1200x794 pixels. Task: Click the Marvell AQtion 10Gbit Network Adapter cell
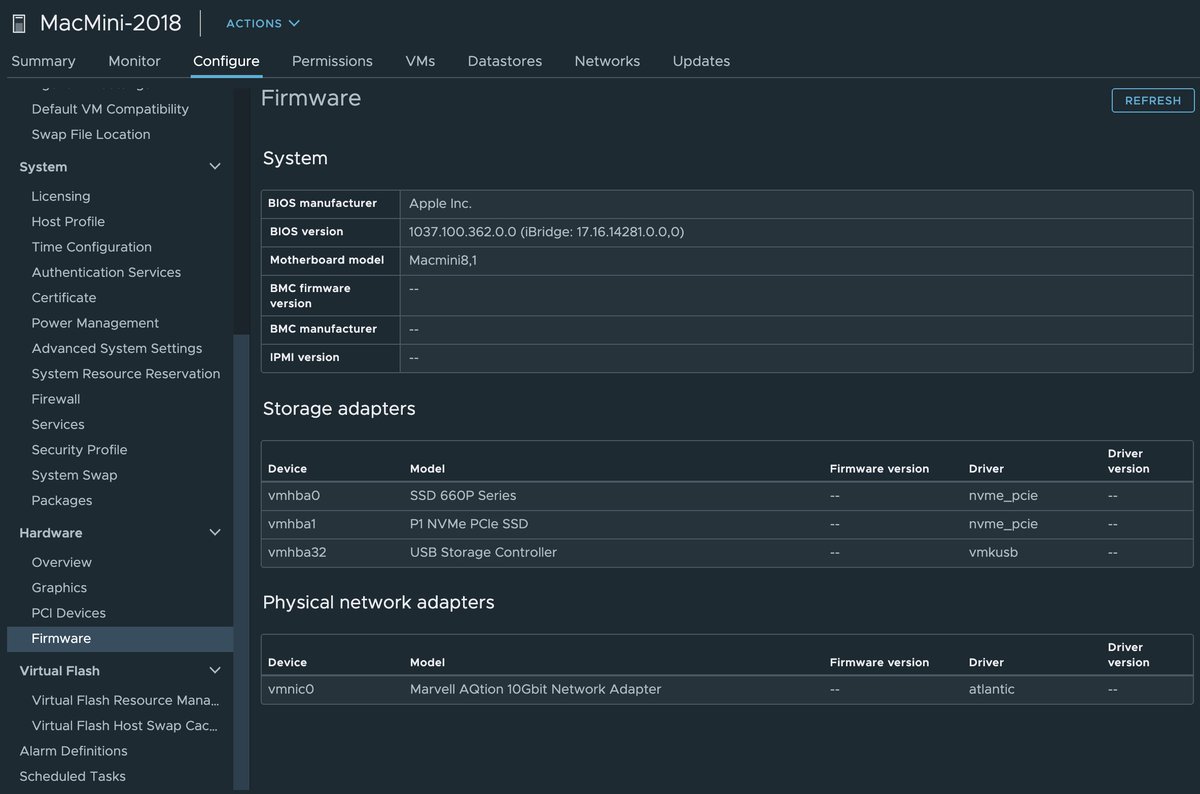click(535, 689)
